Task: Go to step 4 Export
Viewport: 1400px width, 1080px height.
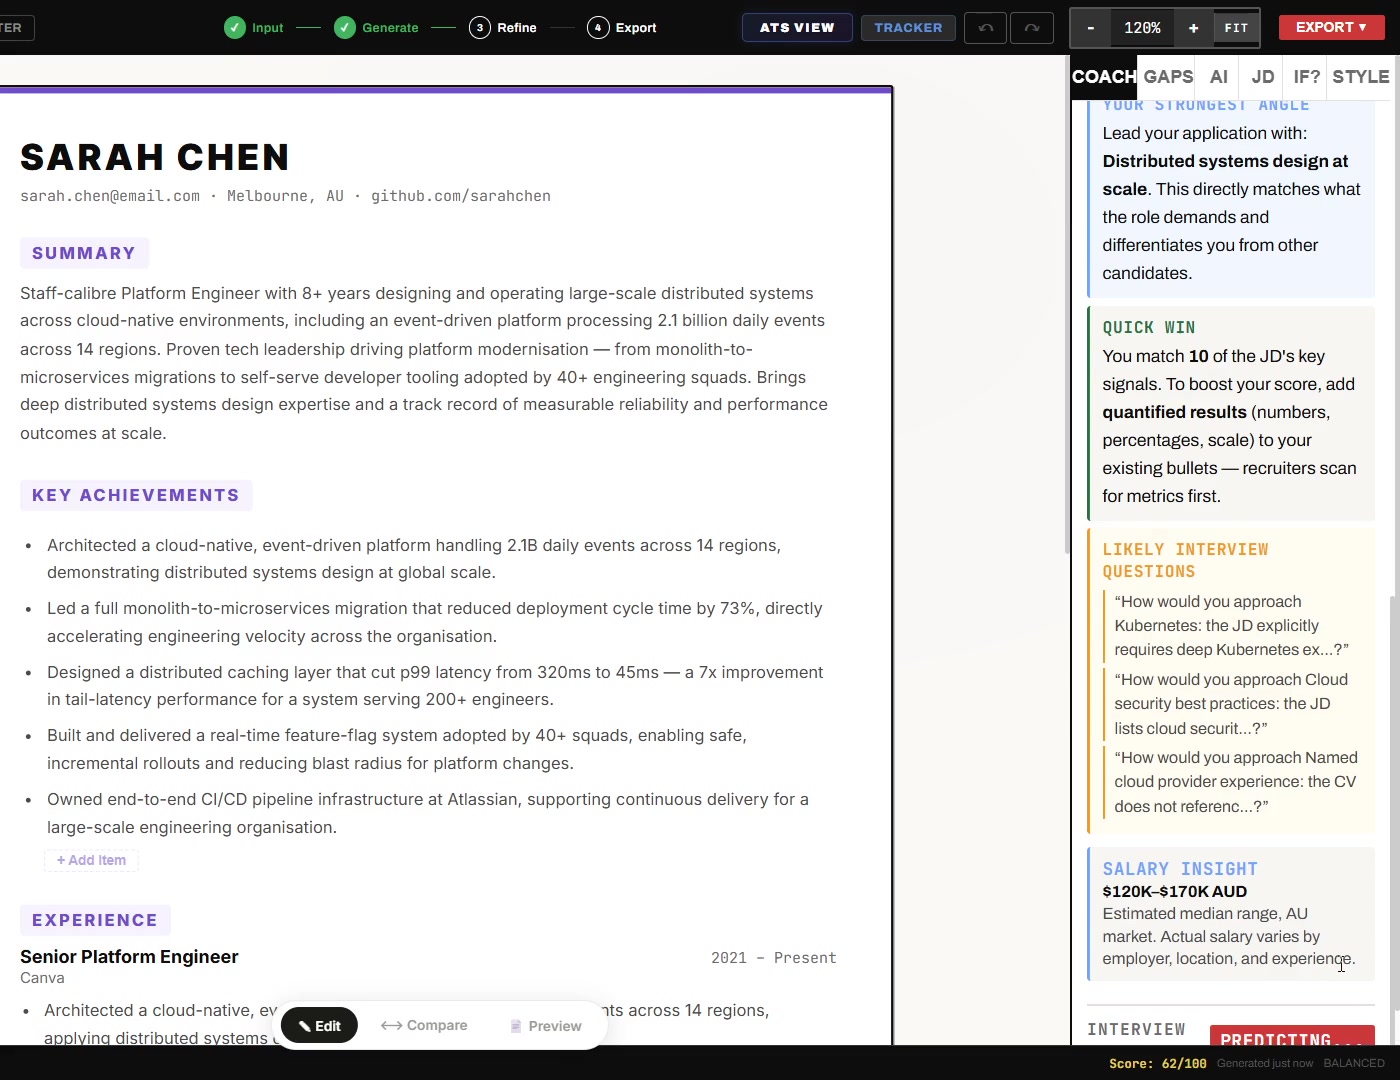Action: (x=622, y=28)
